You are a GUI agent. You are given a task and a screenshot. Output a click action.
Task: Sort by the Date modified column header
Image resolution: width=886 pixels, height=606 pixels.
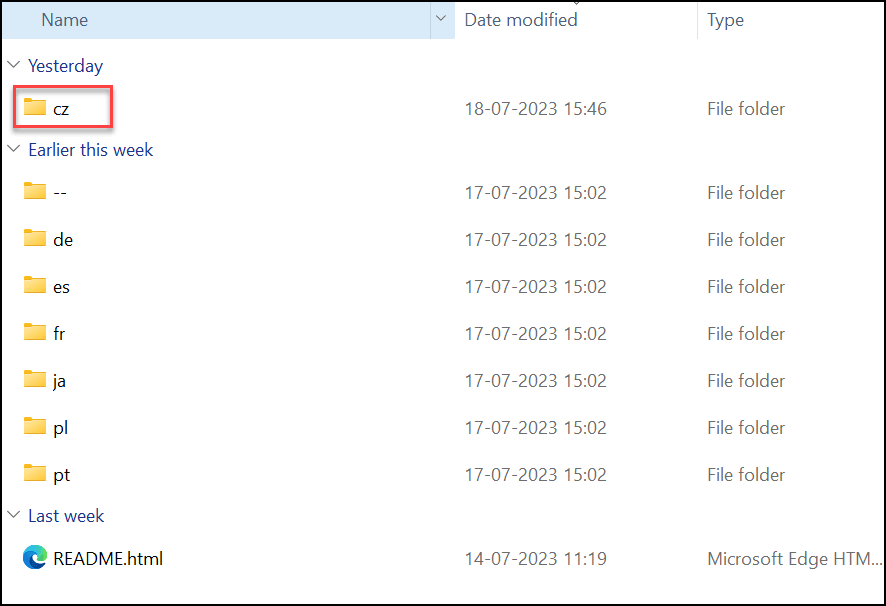click(x=520, y=19)
